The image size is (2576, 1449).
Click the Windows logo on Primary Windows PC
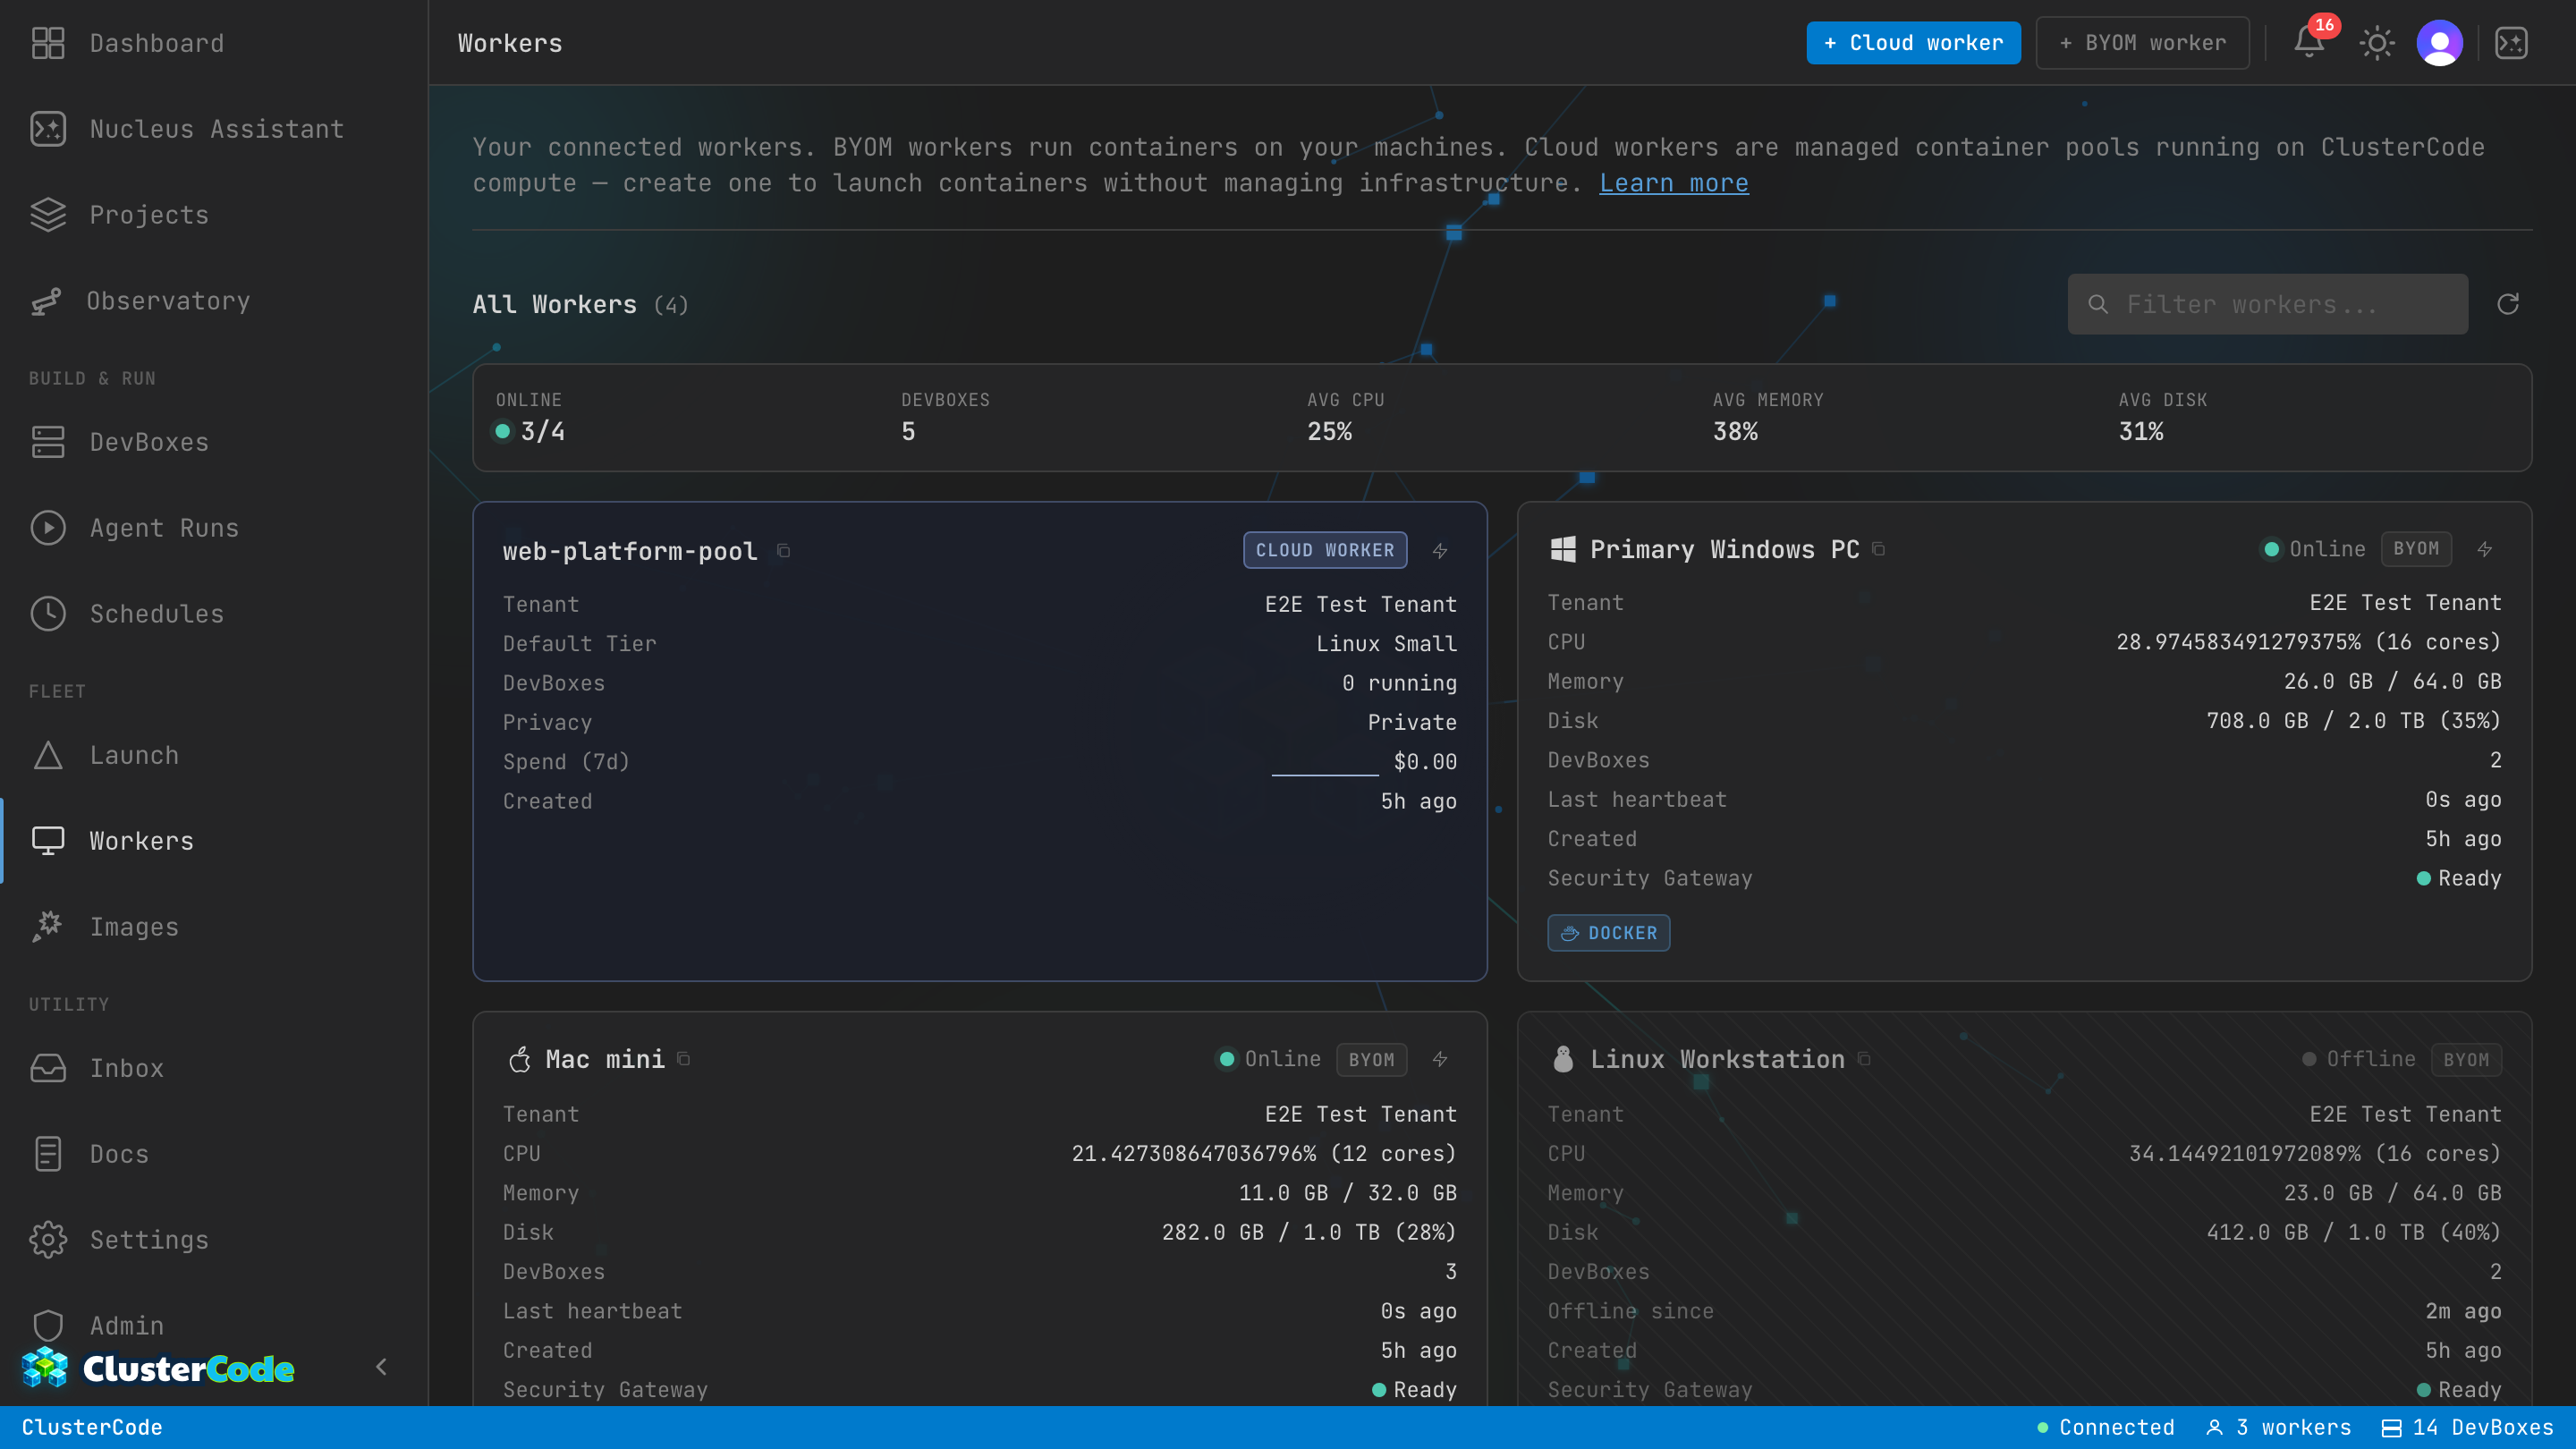(x=1563, y=549)
